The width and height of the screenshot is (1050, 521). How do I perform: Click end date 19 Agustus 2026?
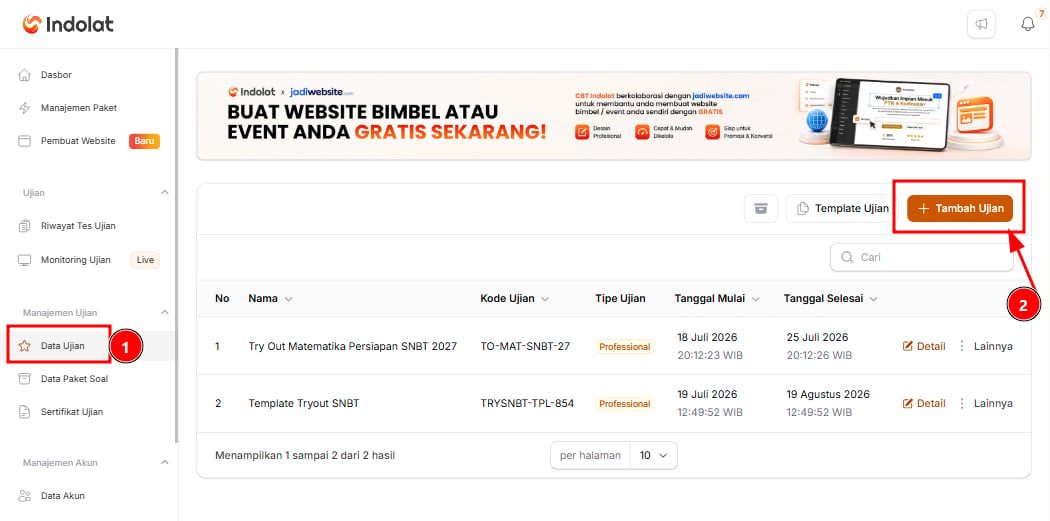pyautogui.click(x=828, y=394)
